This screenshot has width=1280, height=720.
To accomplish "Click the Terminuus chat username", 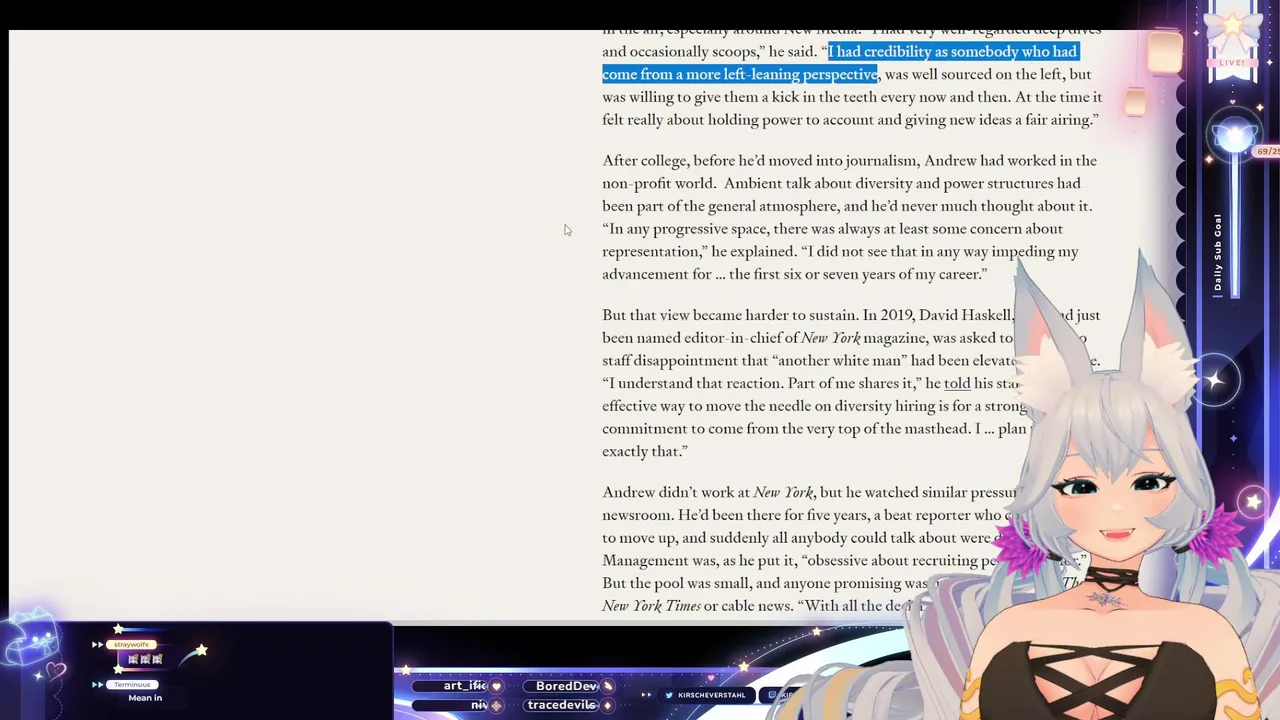I will click(x=131, y=685).
